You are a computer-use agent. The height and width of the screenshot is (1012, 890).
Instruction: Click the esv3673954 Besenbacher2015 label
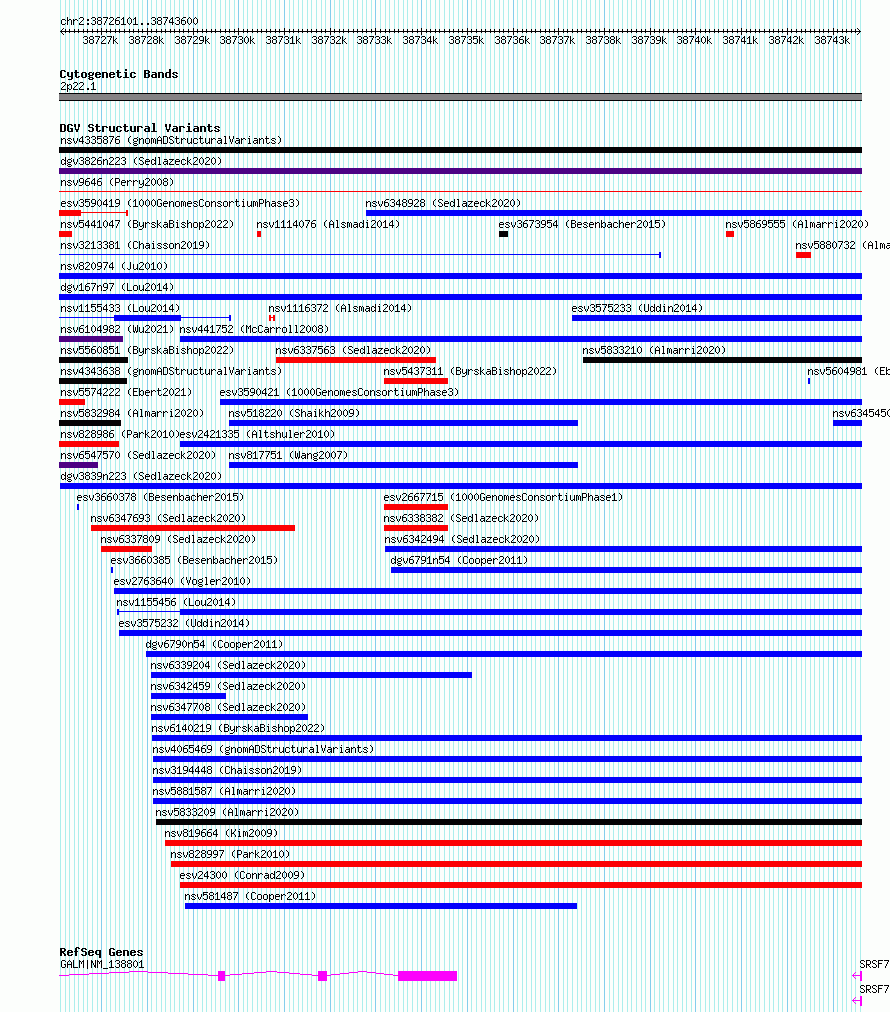pyautogui.click(x=582, y=224)
